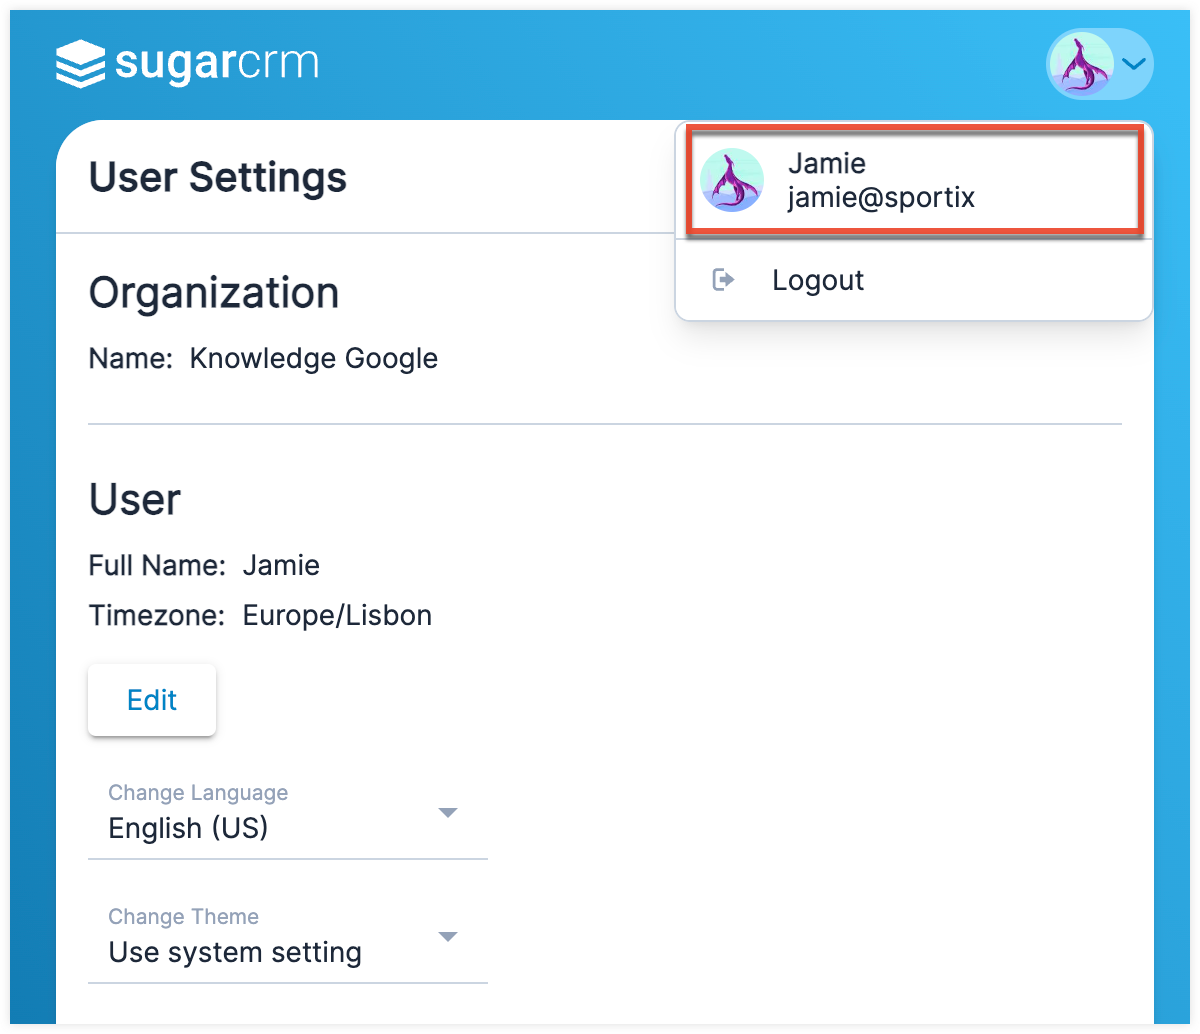
Task: Click the Europe/Lisbon timezone value
Action: [337, 615]
